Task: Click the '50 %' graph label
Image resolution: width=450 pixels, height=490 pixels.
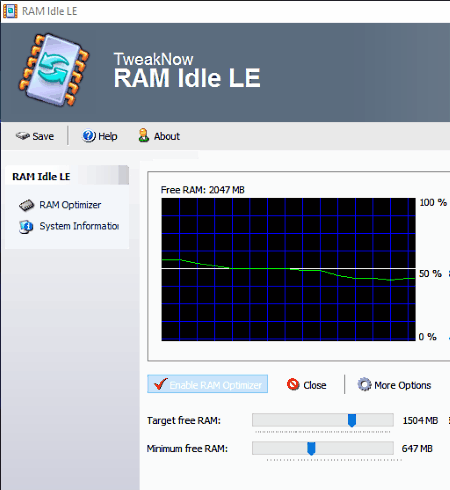Action: click(x=430, y=274)
